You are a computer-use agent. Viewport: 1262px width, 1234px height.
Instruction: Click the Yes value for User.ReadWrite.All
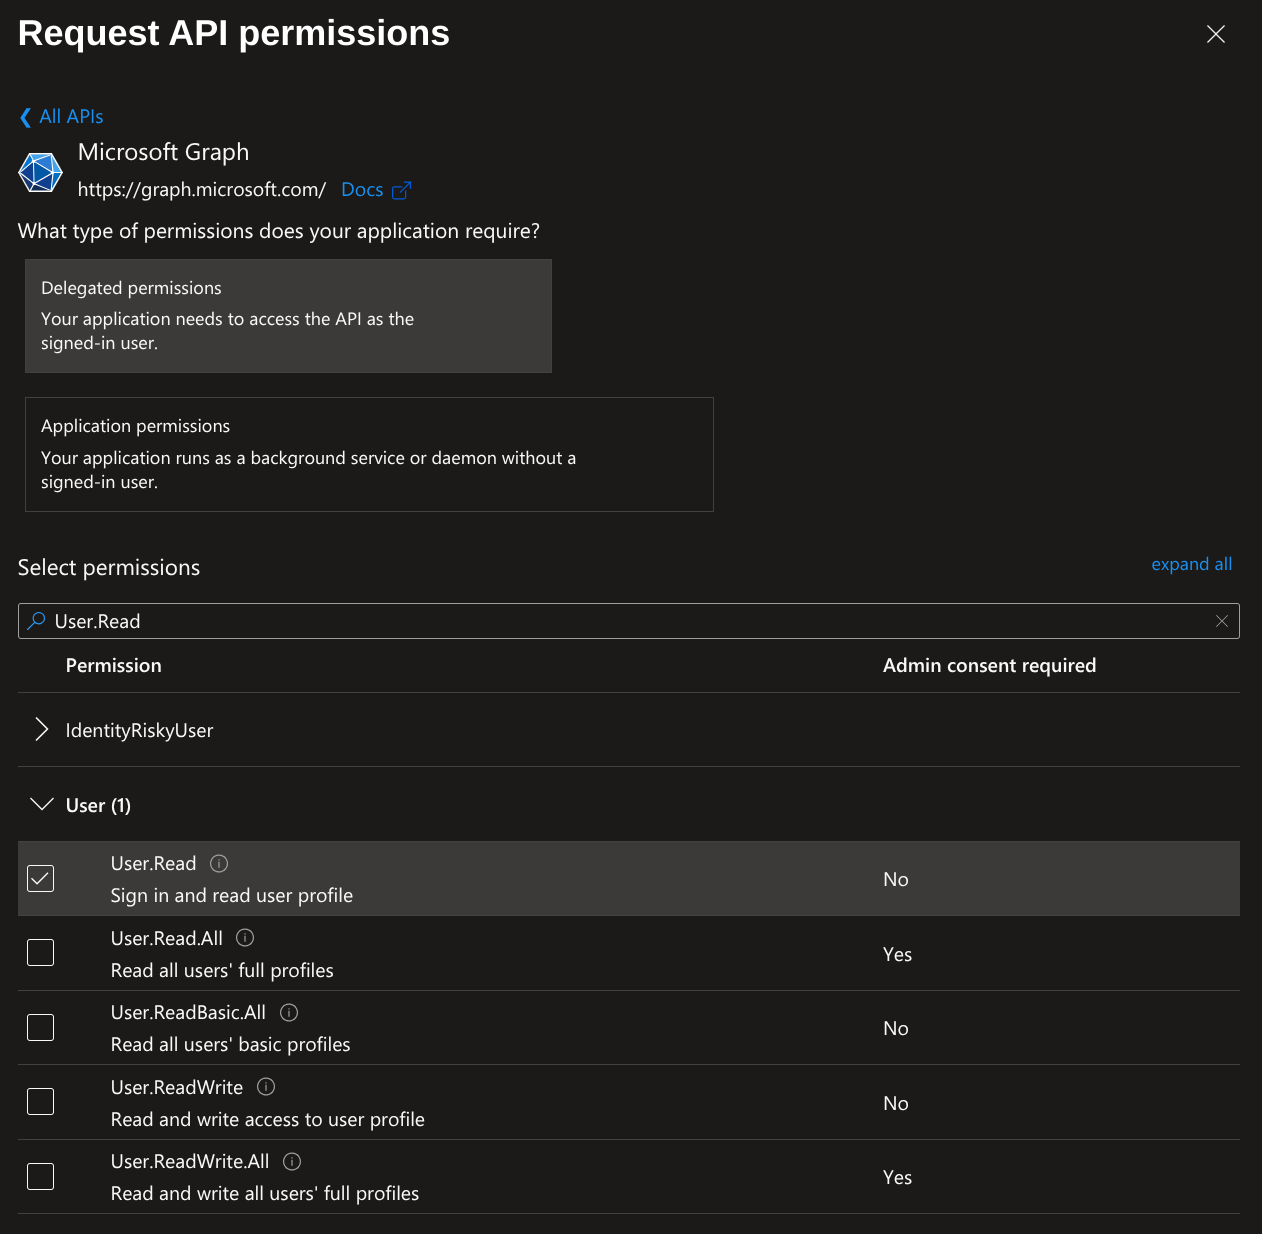coord(897,1178)
